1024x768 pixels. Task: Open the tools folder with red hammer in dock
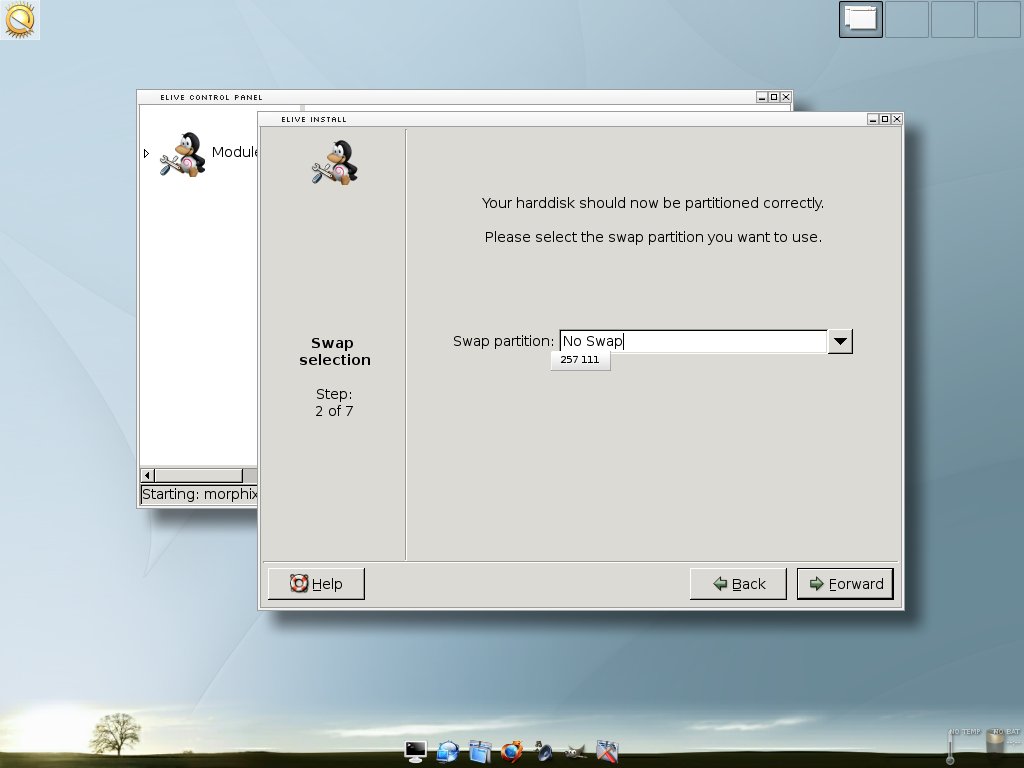click(x=607, y=752)
